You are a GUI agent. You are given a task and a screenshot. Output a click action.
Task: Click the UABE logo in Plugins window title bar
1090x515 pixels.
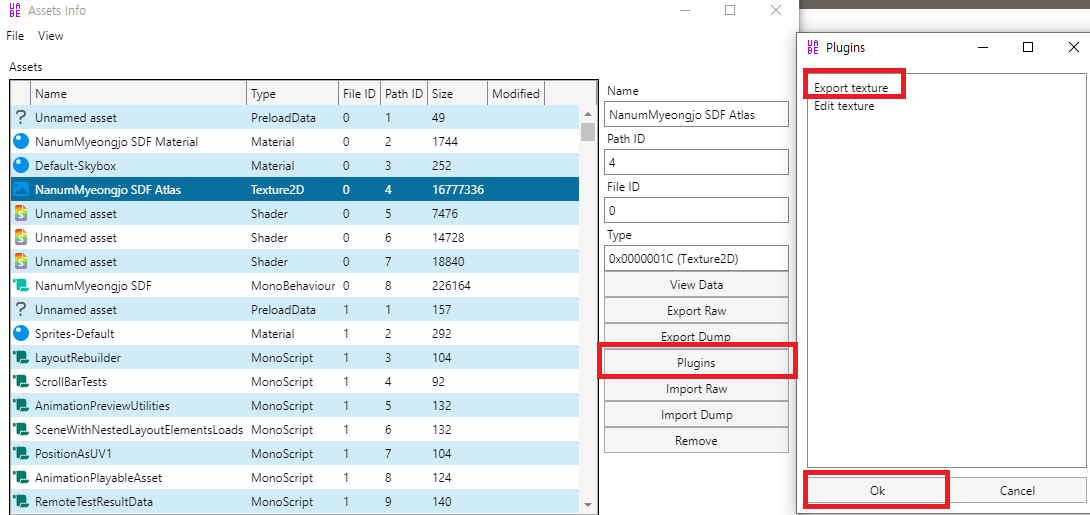pos(812,47)
